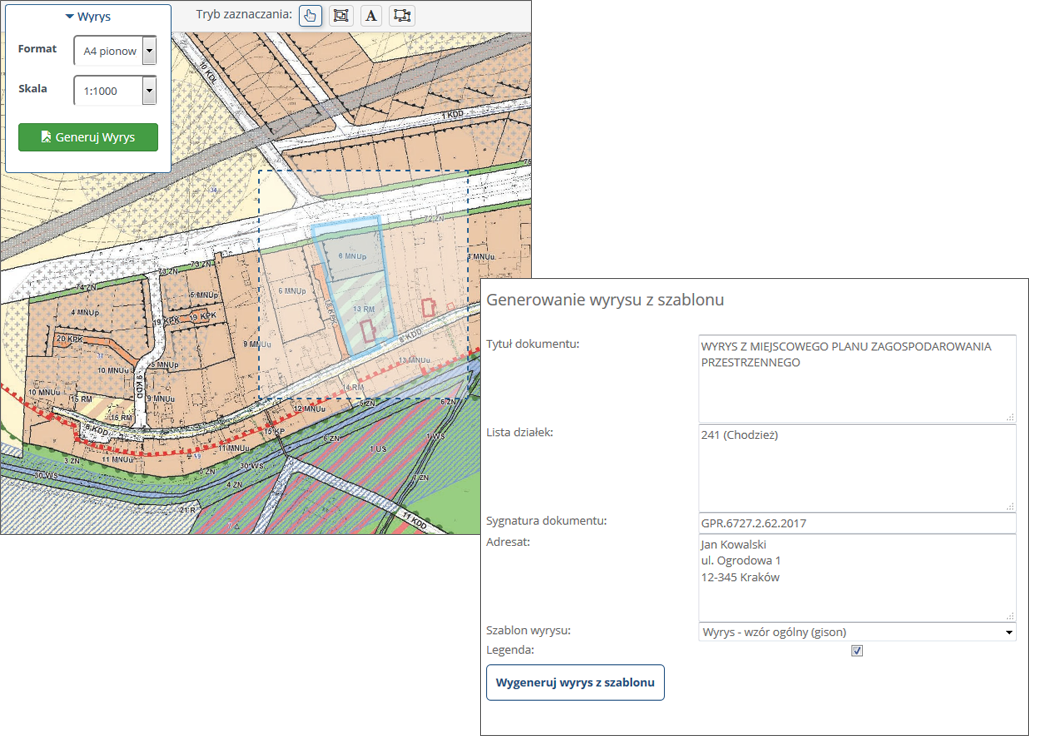Select the hand pointer selection mode
The width and height of the screenshot is (1040, 745).
[310, 15]
